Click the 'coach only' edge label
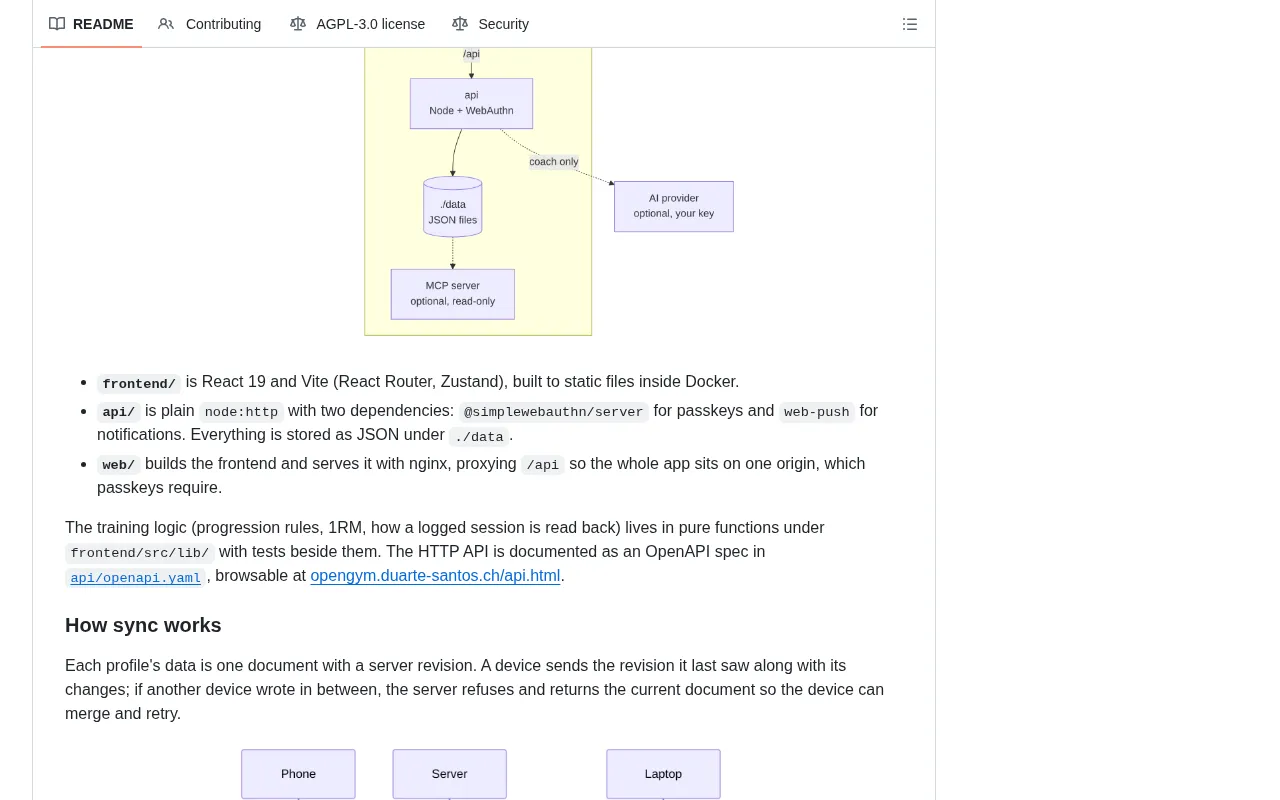 point(554,162)
